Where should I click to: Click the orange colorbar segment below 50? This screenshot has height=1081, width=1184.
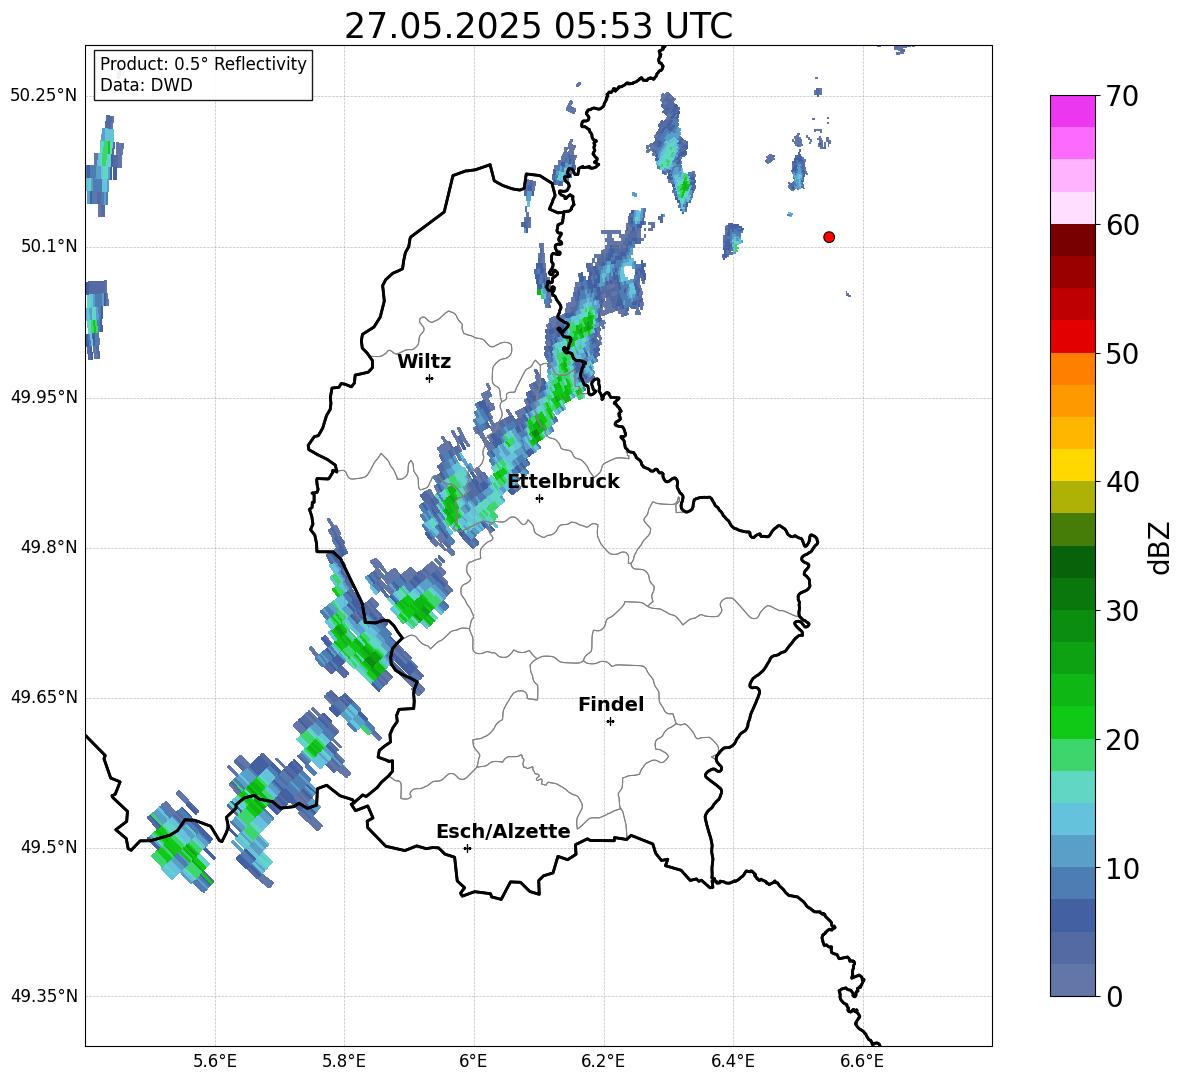pos(1073,369)
